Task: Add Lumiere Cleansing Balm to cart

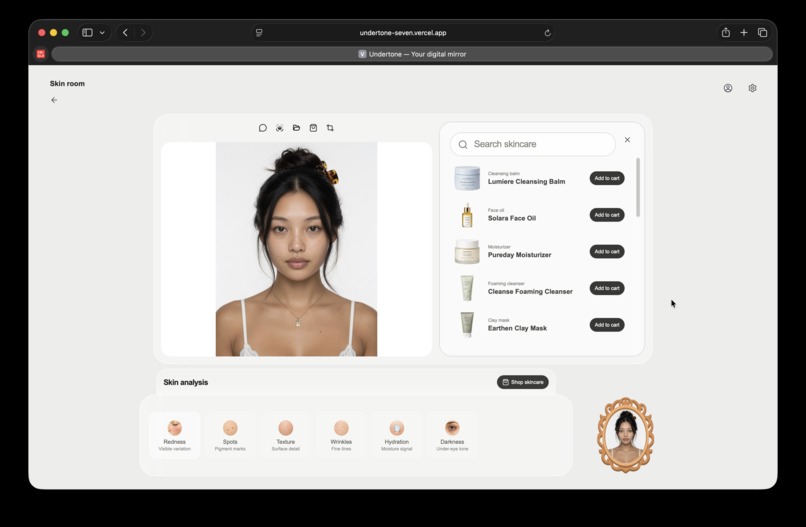Action: (607, 178)
